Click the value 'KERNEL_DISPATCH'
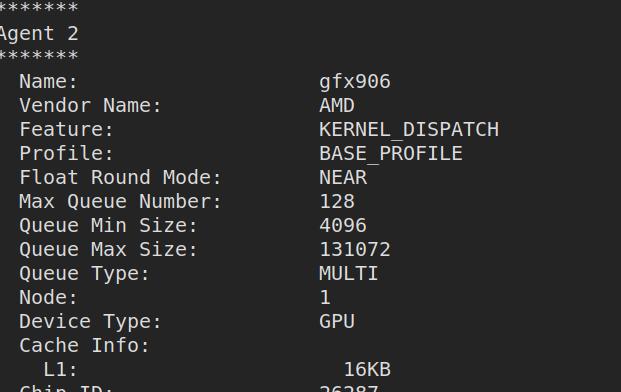Screen dimensions: 621x392 [409, 130]
